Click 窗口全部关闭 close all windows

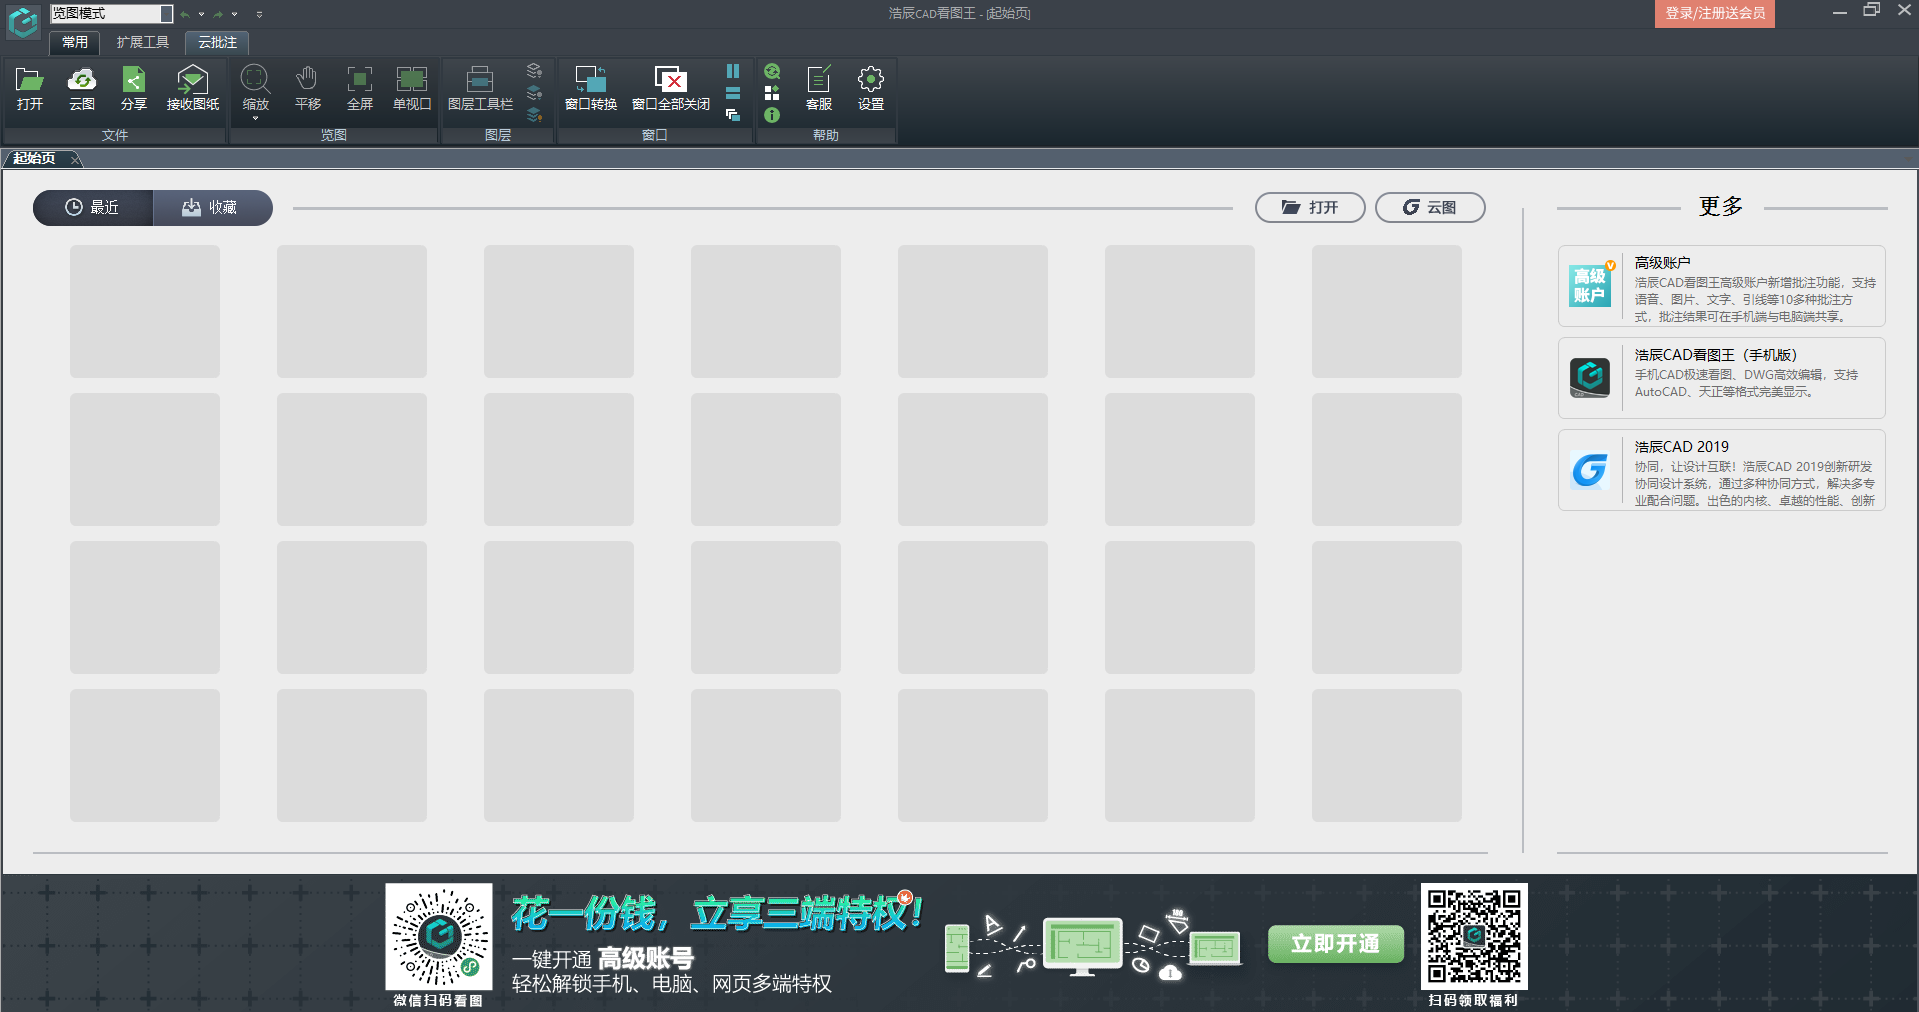point(671,89)
